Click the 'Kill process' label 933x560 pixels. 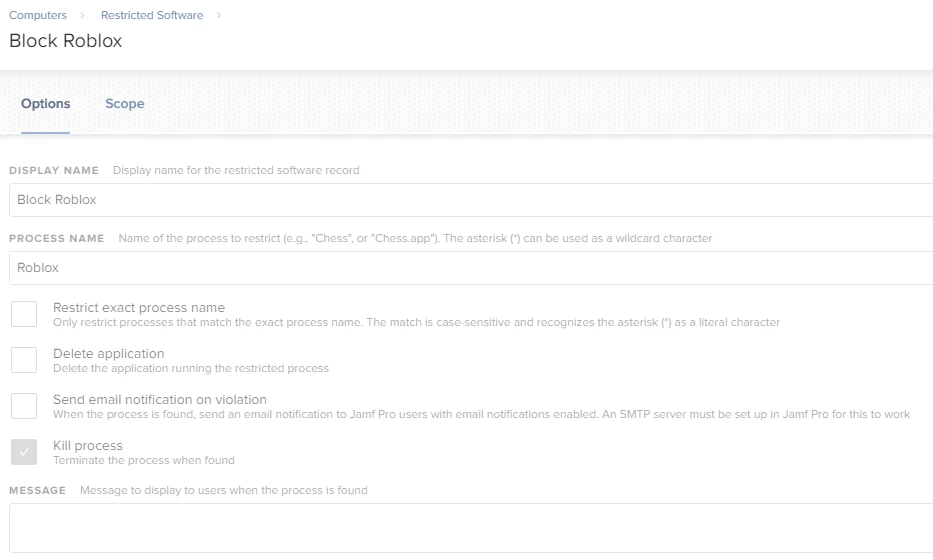(x=87, y=446)
